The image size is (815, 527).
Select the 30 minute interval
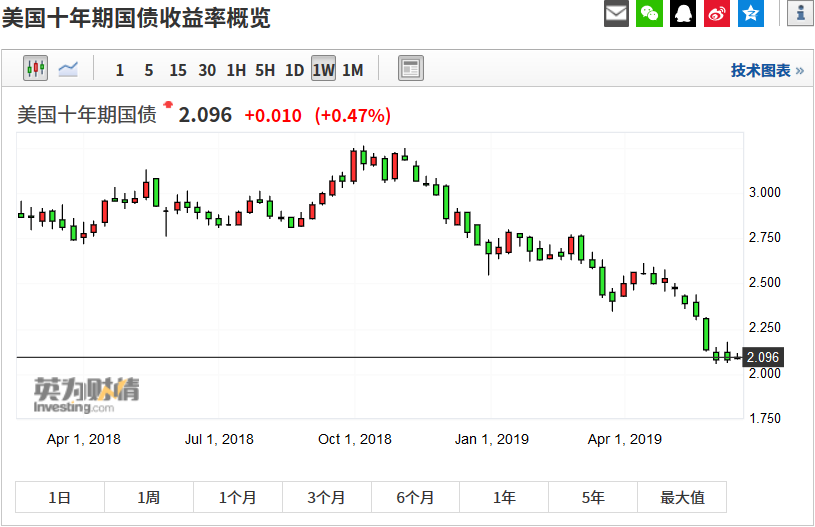pyautogui.click(x=207, y=70)
